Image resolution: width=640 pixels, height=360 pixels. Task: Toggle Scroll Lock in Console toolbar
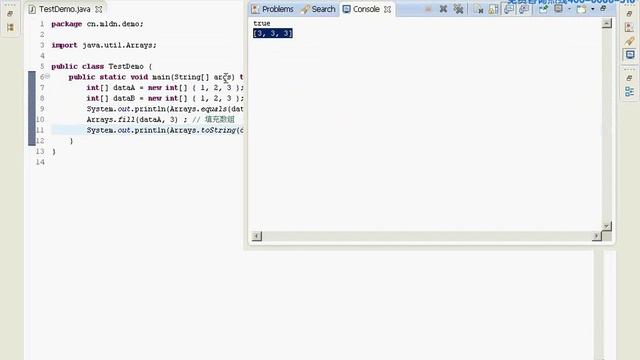pyautogui.click(x=493, y=9)
